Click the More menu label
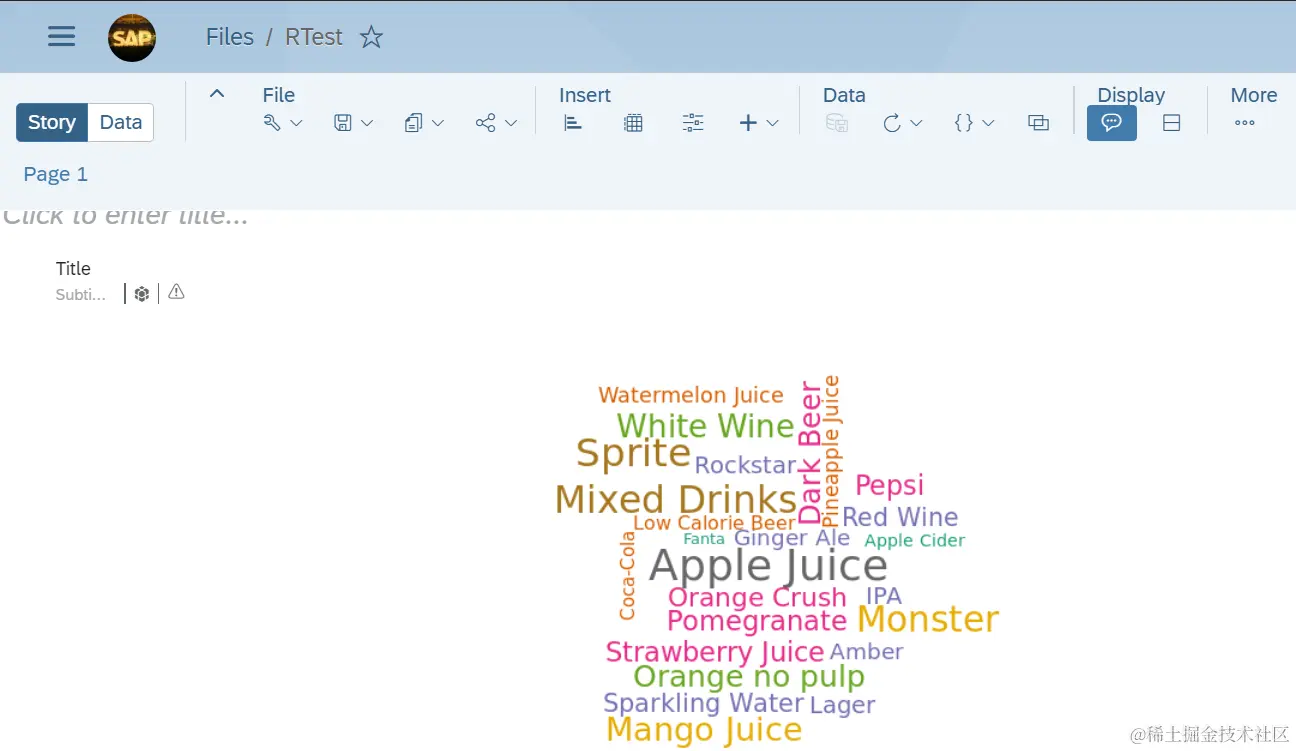 (1254, 95)
